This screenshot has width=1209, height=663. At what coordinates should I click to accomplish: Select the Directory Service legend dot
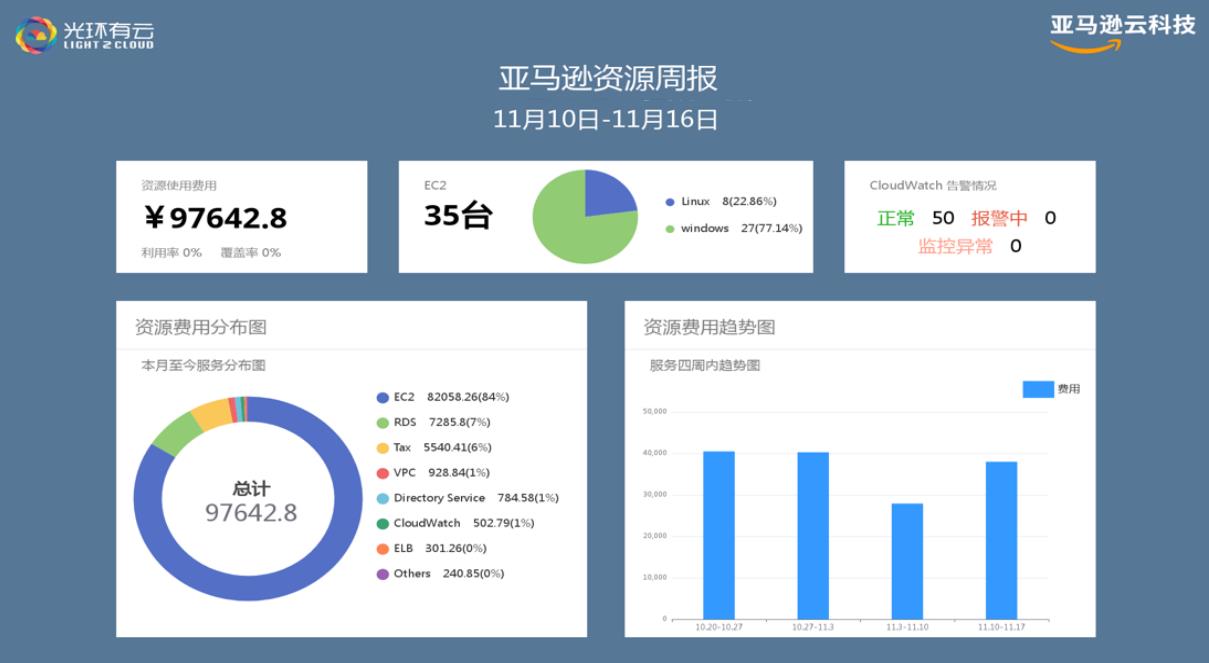pyautogui.click(x=382, y=498)
